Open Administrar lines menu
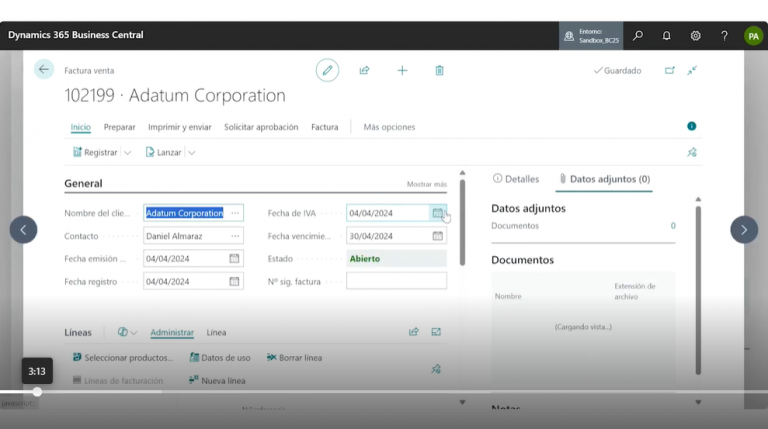The image size is (768, 429). tap(172, 332)
